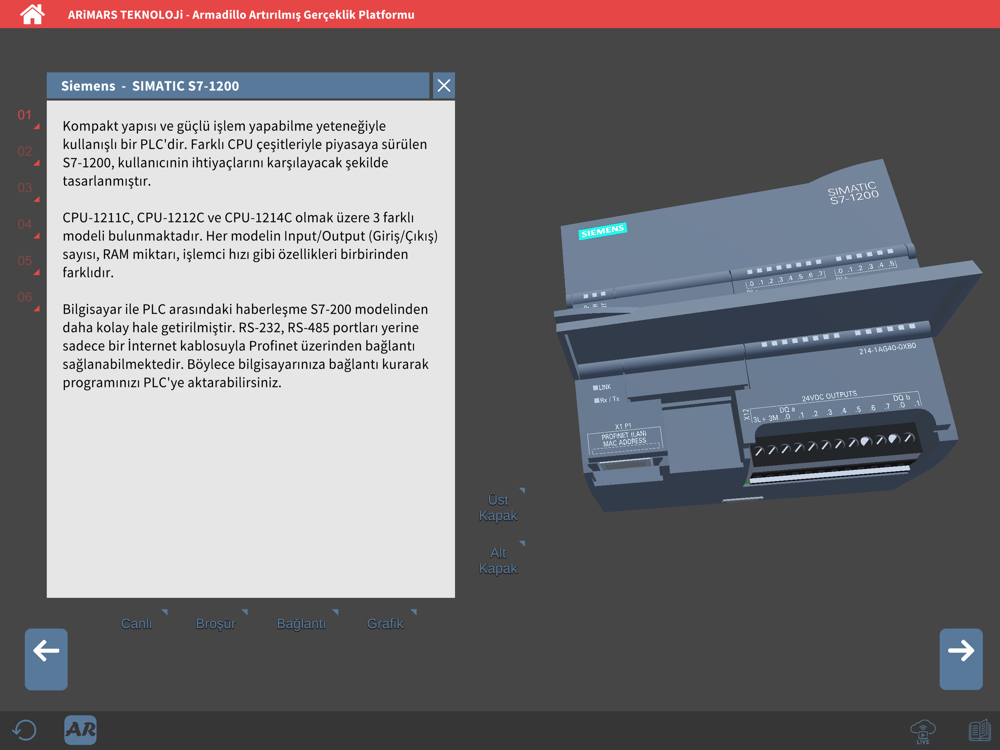Go to the home screen icon
The width and height of the screenshot is (1000, 750).
coord(32,13)
